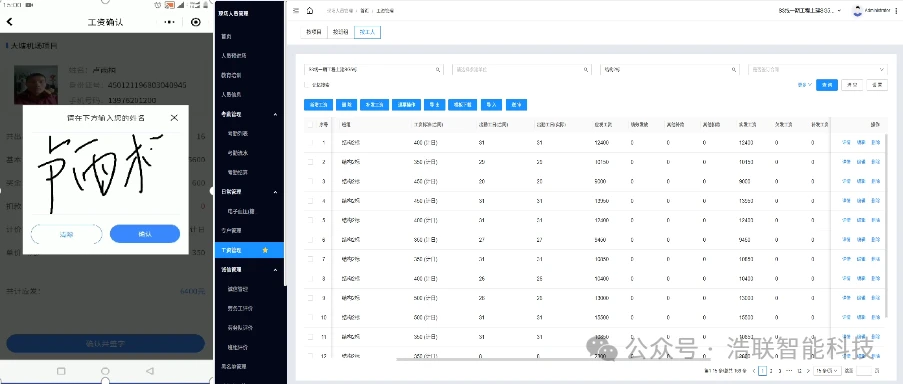The image size is (903, 384).
Task: Select the 按工人 tab
Action: click(x=367, y=32)
